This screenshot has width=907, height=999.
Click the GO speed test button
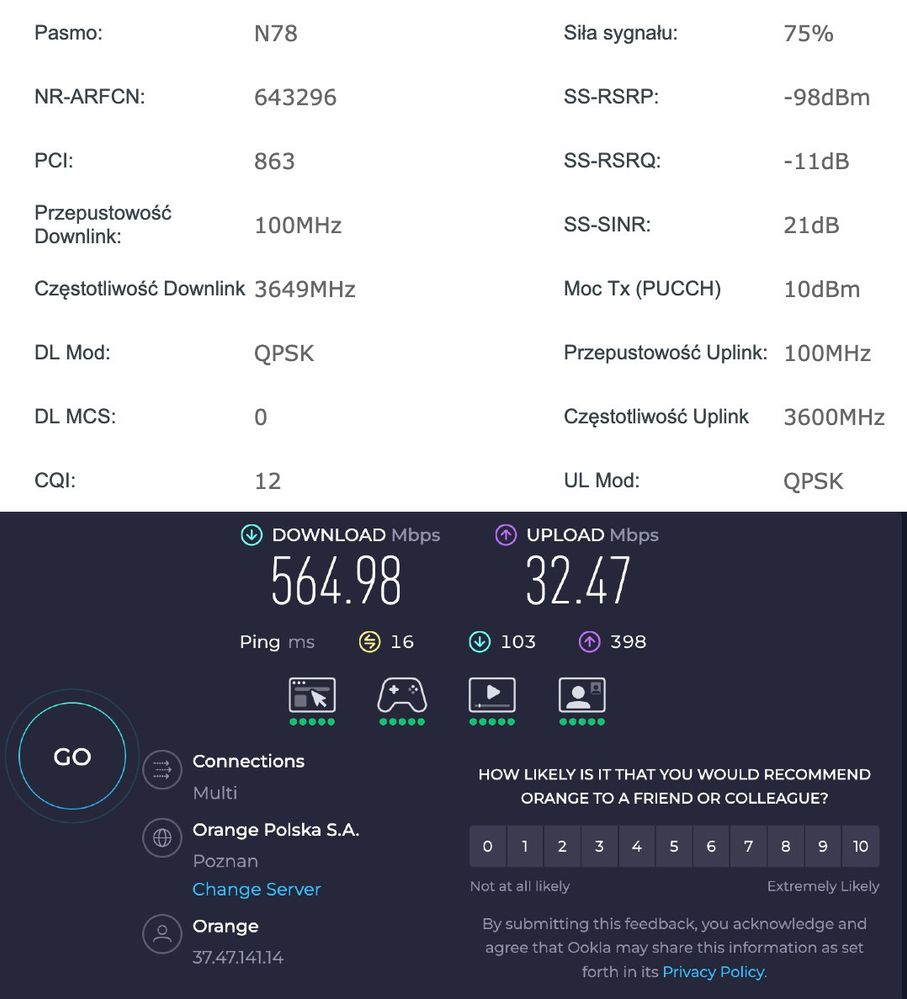72,757
